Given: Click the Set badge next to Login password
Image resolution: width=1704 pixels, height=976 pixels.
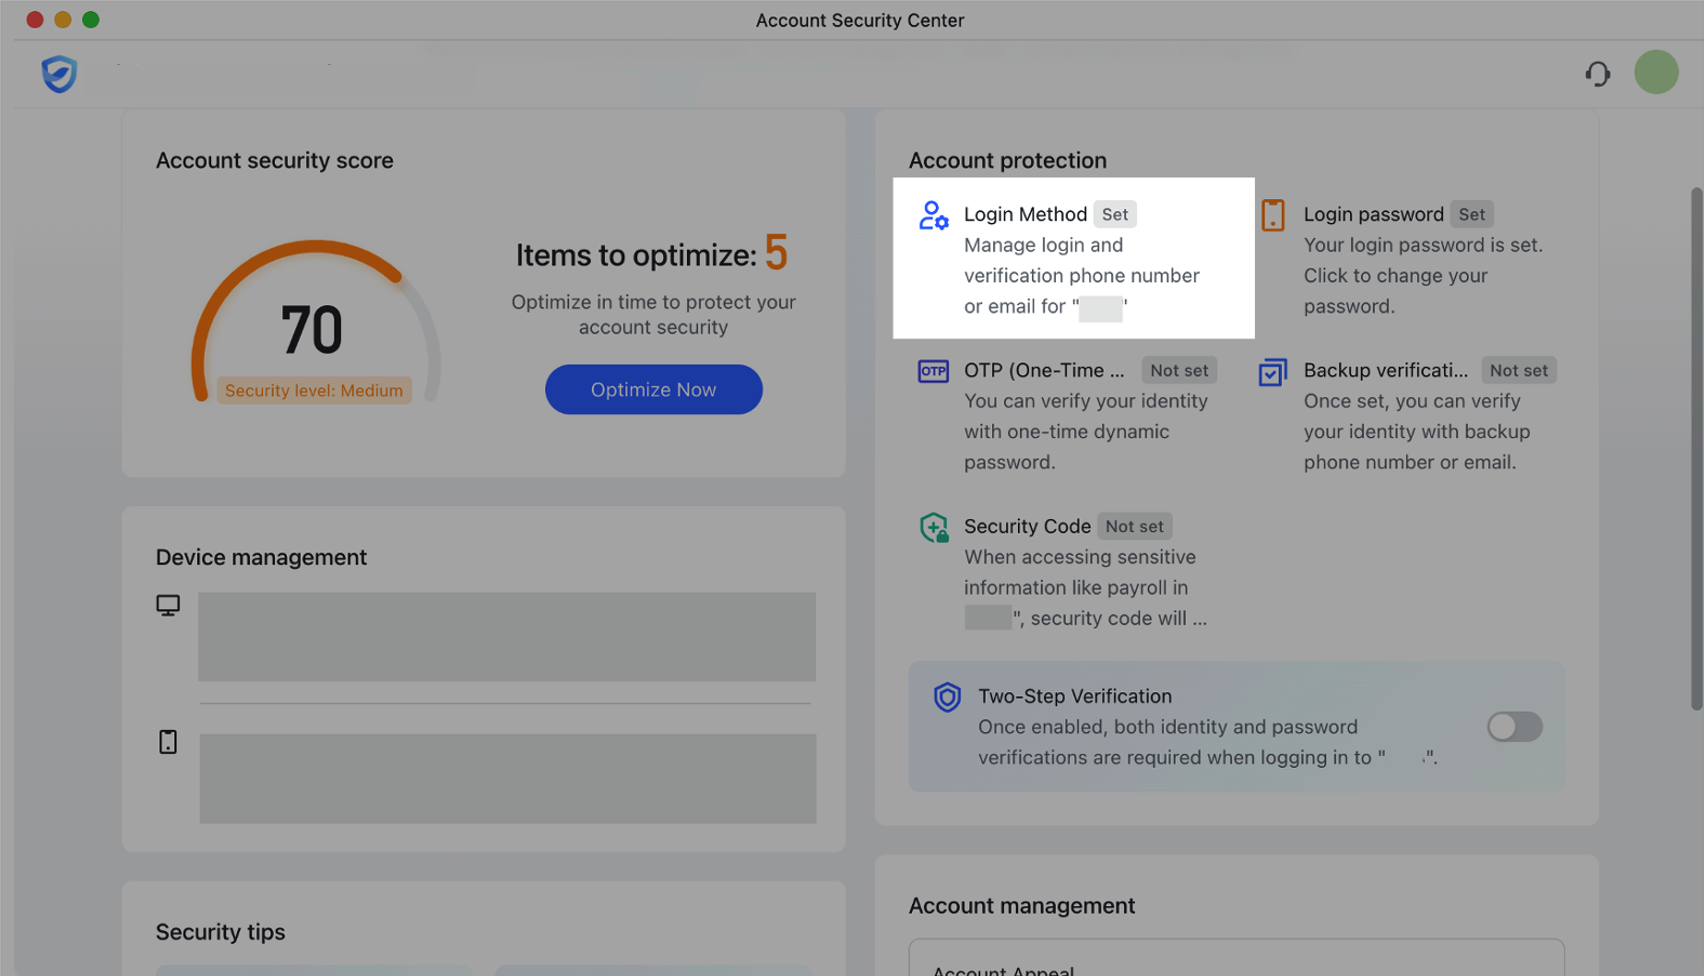Looking at the screenshot, I should [x=1471, y=214].
